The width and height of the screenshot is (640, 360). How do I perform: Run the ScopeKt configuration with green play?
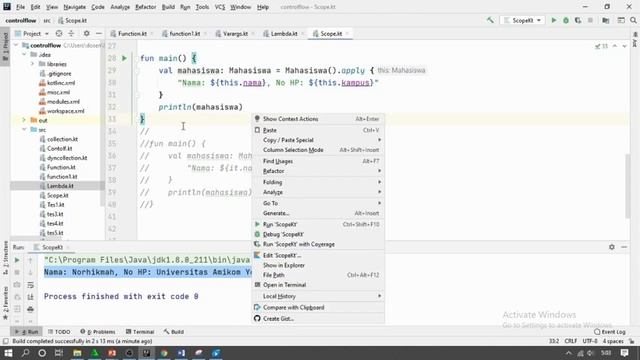pos(553,20)
